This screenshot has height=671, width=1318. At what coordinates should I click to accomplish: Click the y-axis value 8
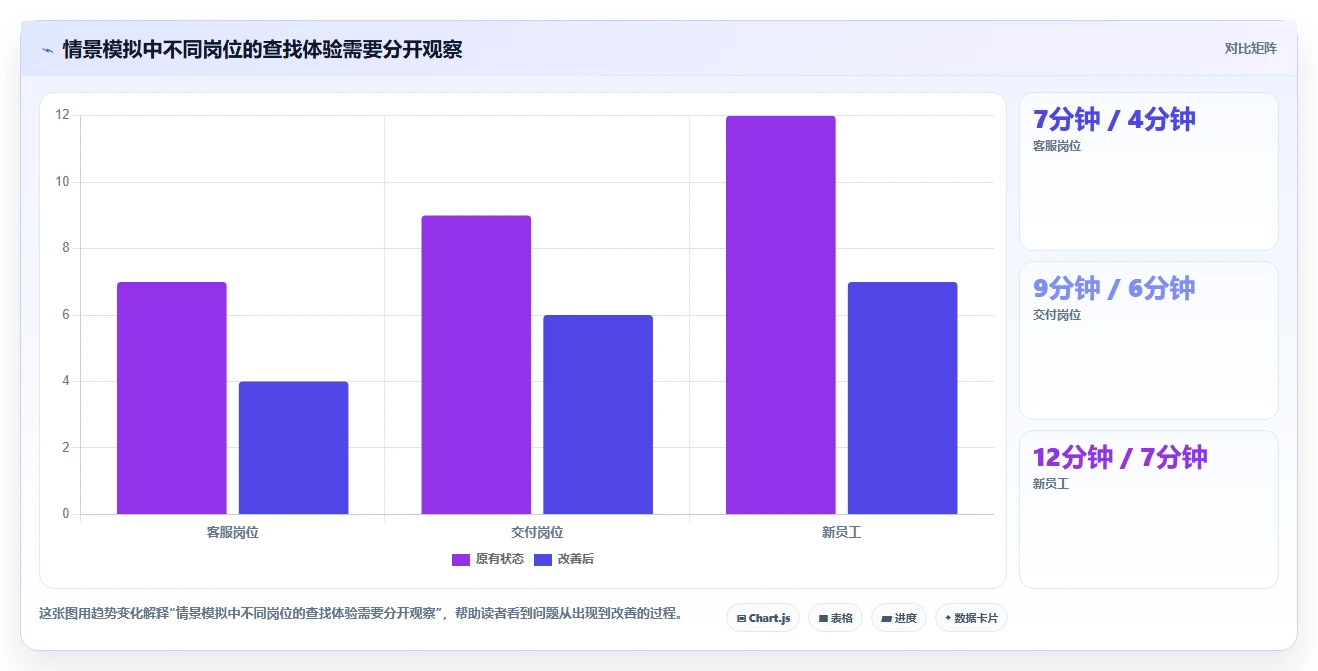pyautogui.click(x=66, y=248)
